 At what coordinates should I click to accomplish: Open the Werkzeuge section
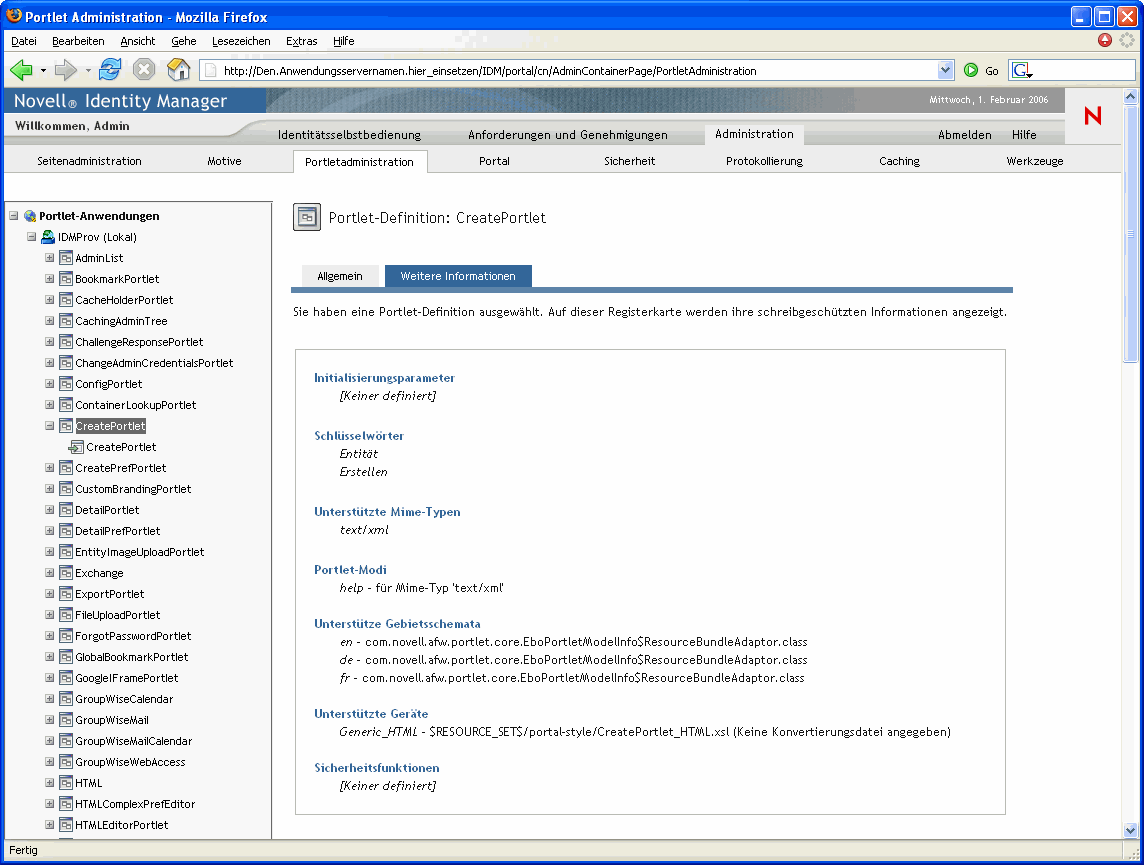click(x=1035, y=161)
